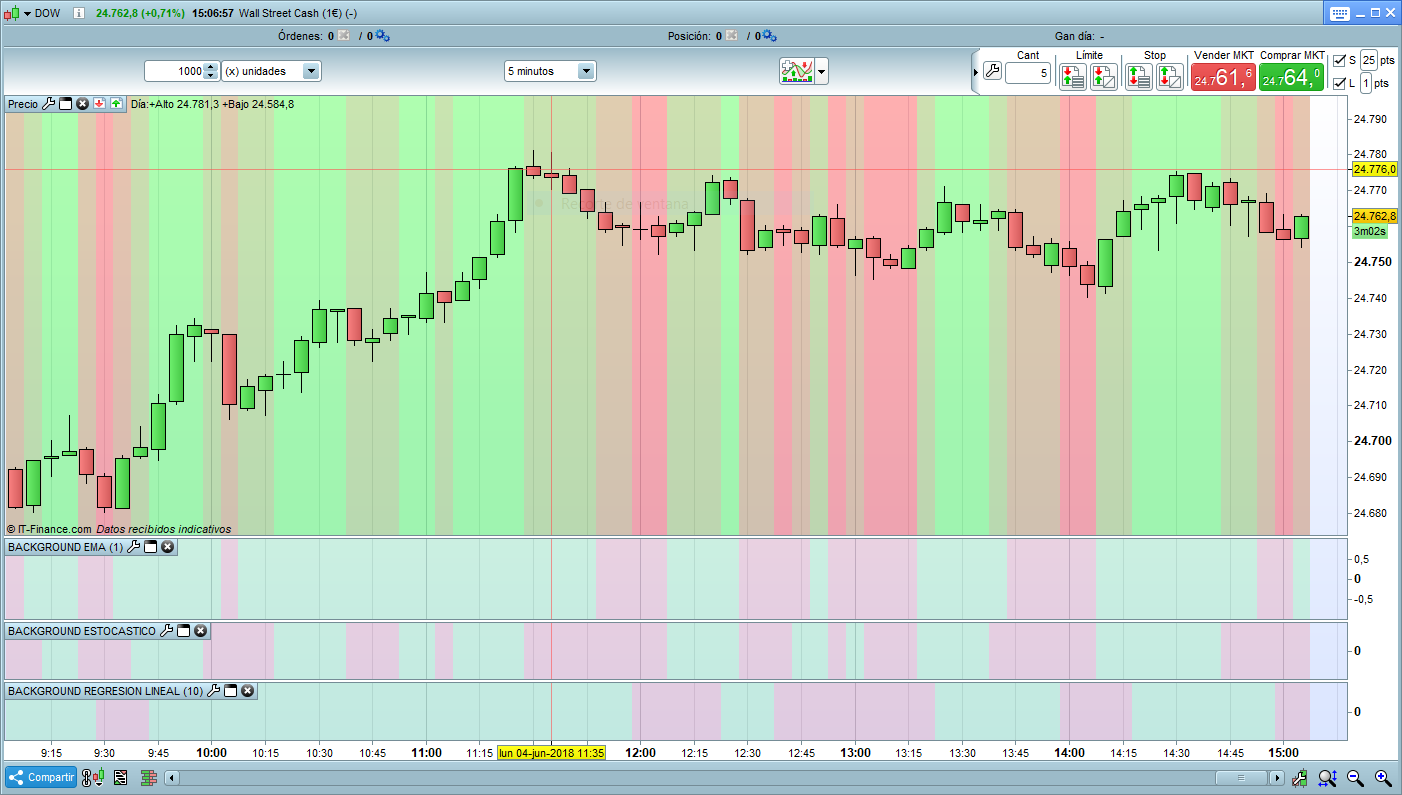Open the Precio panel wrench settings
Screen dimensions: 1402x795
point(49,104)
